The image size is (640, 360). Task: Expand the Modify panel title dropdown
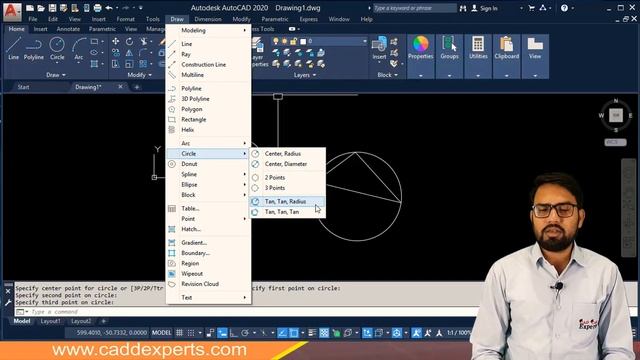[140, 75]
